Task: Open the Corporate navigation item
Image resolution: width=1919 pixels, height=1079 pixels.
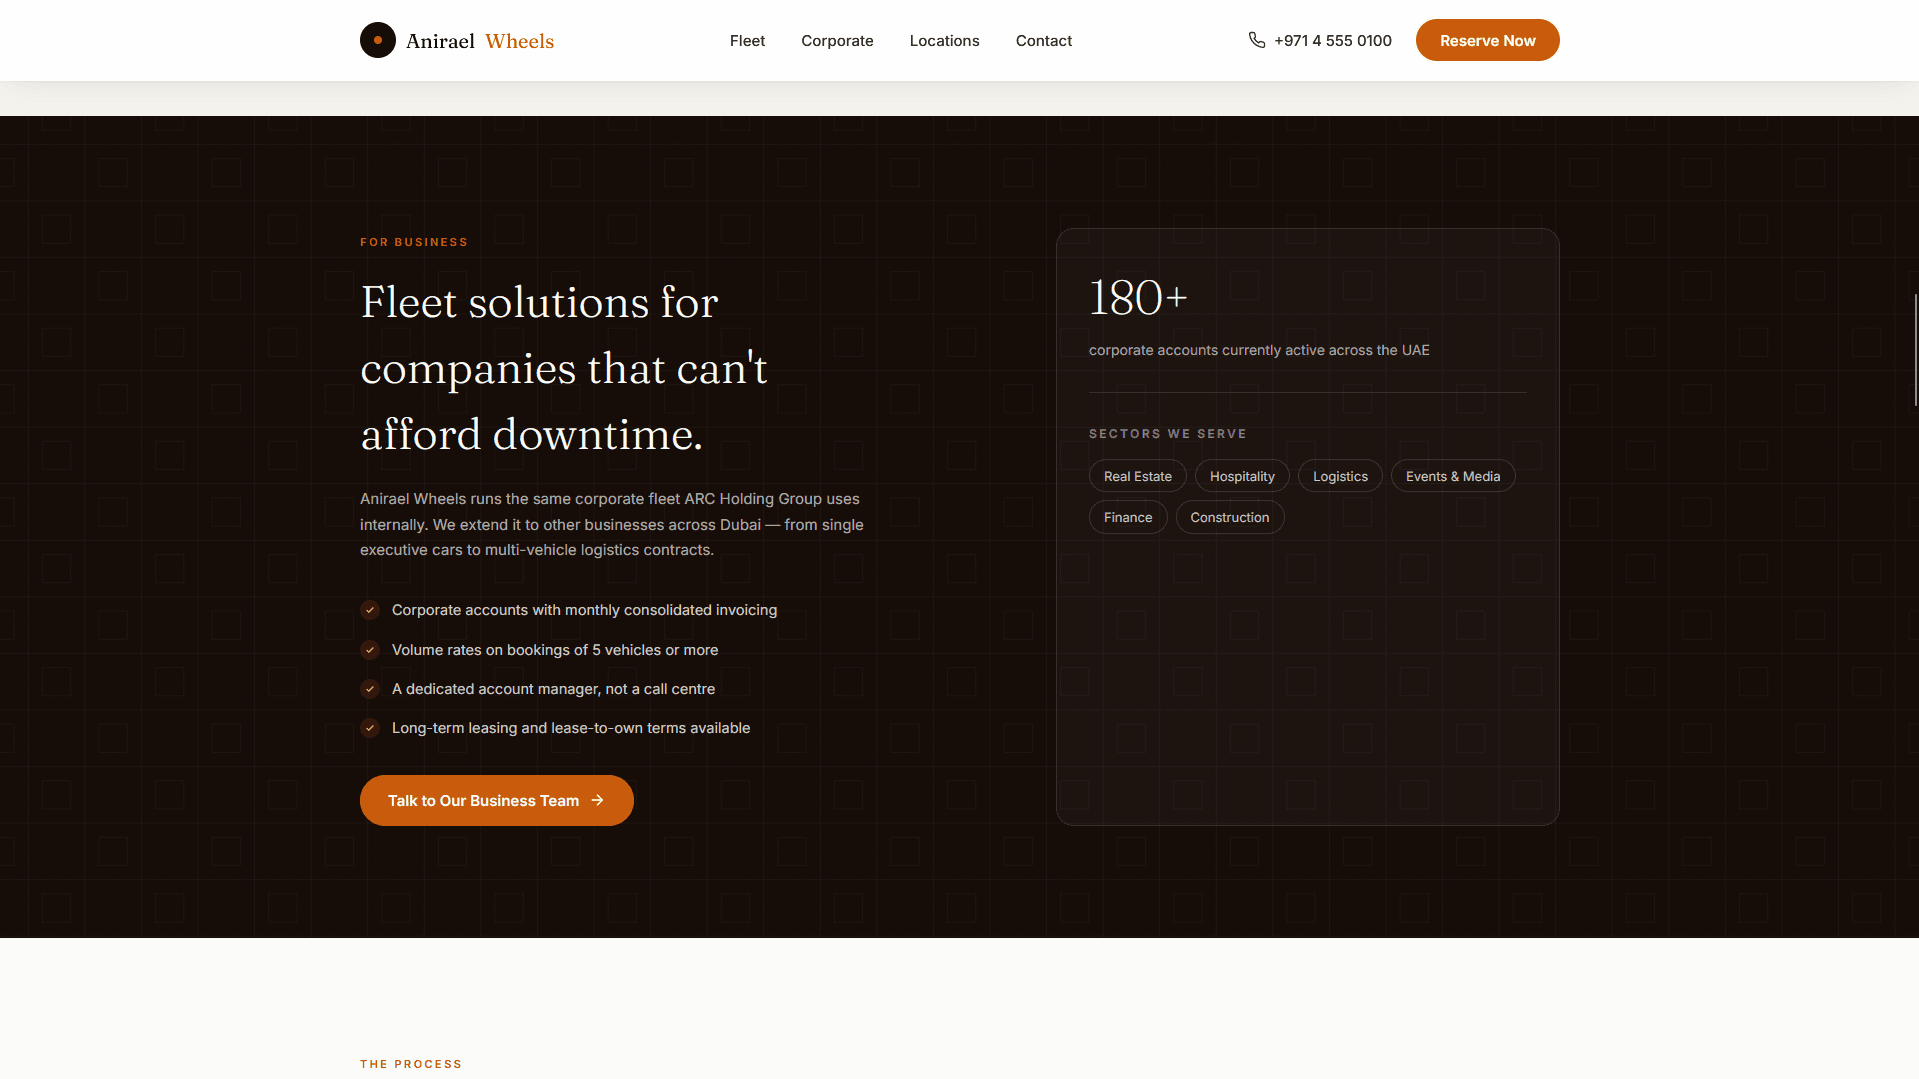Action: pos(837,40)
